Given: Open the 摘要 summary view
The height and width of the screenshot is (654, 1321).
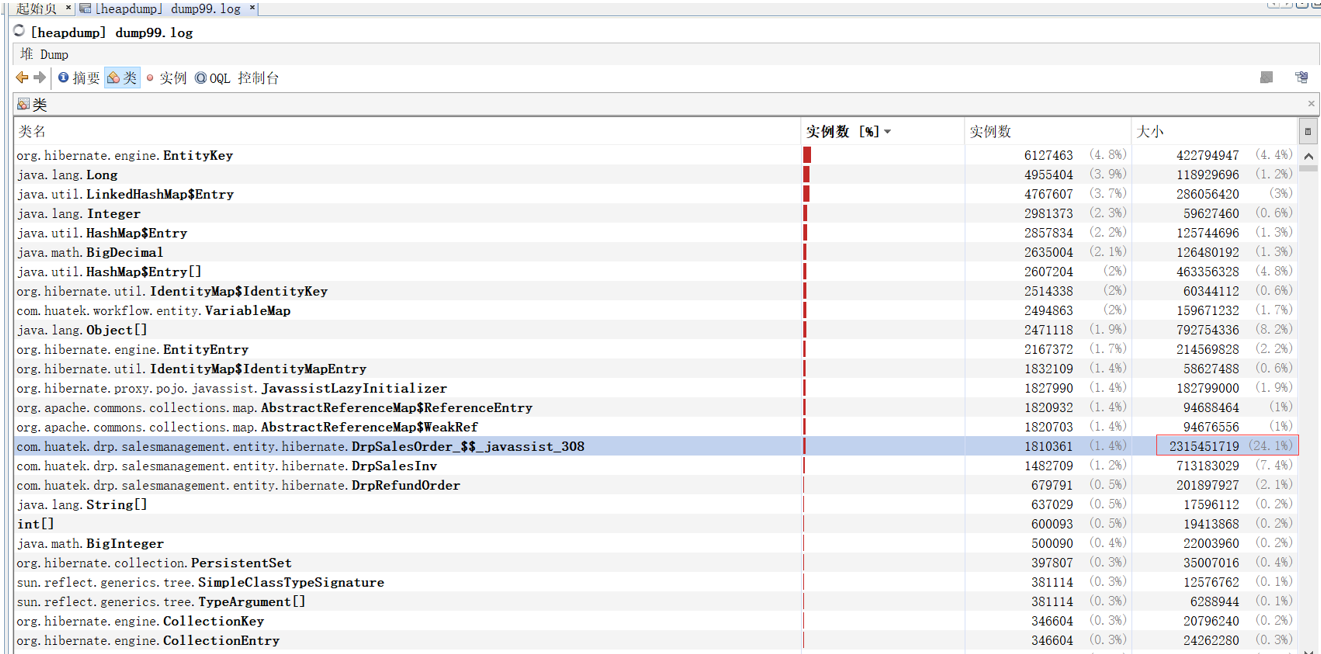Looking at the screenshot, I should tap(78, 78).
